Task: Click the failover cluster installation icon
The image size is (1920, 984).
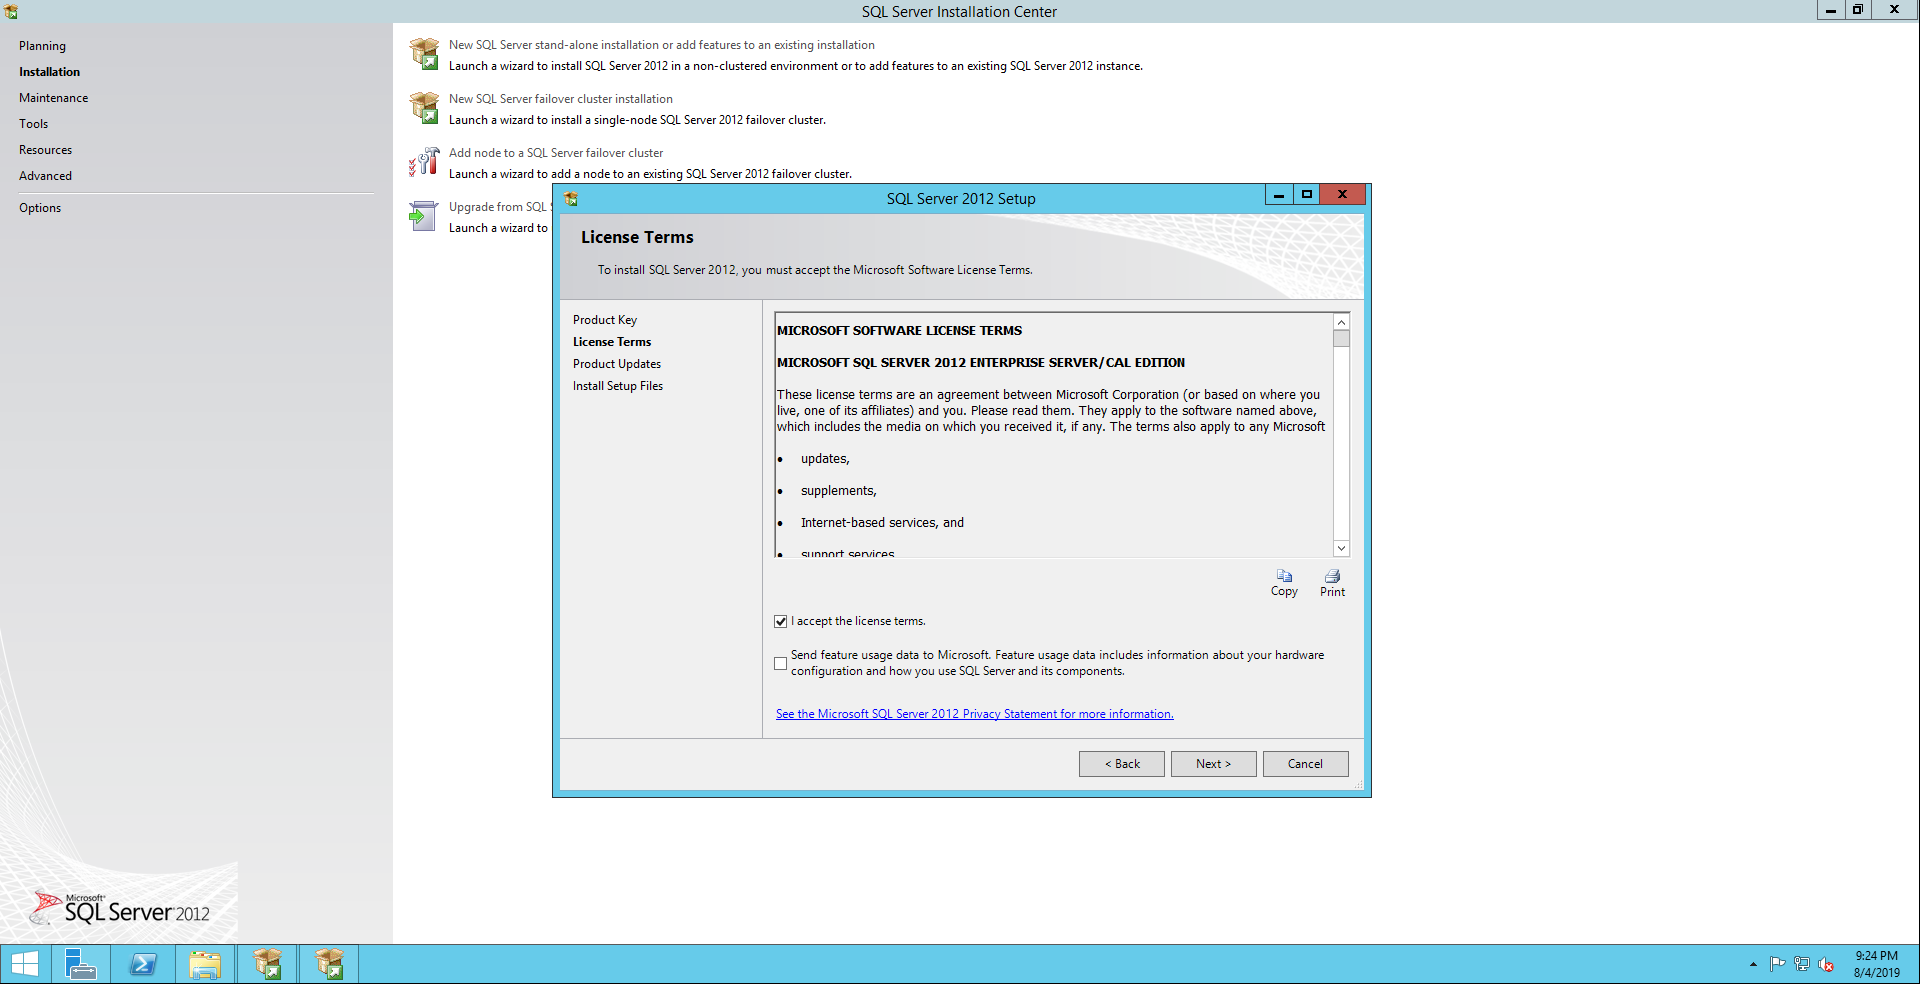Action: click(424, 108)
